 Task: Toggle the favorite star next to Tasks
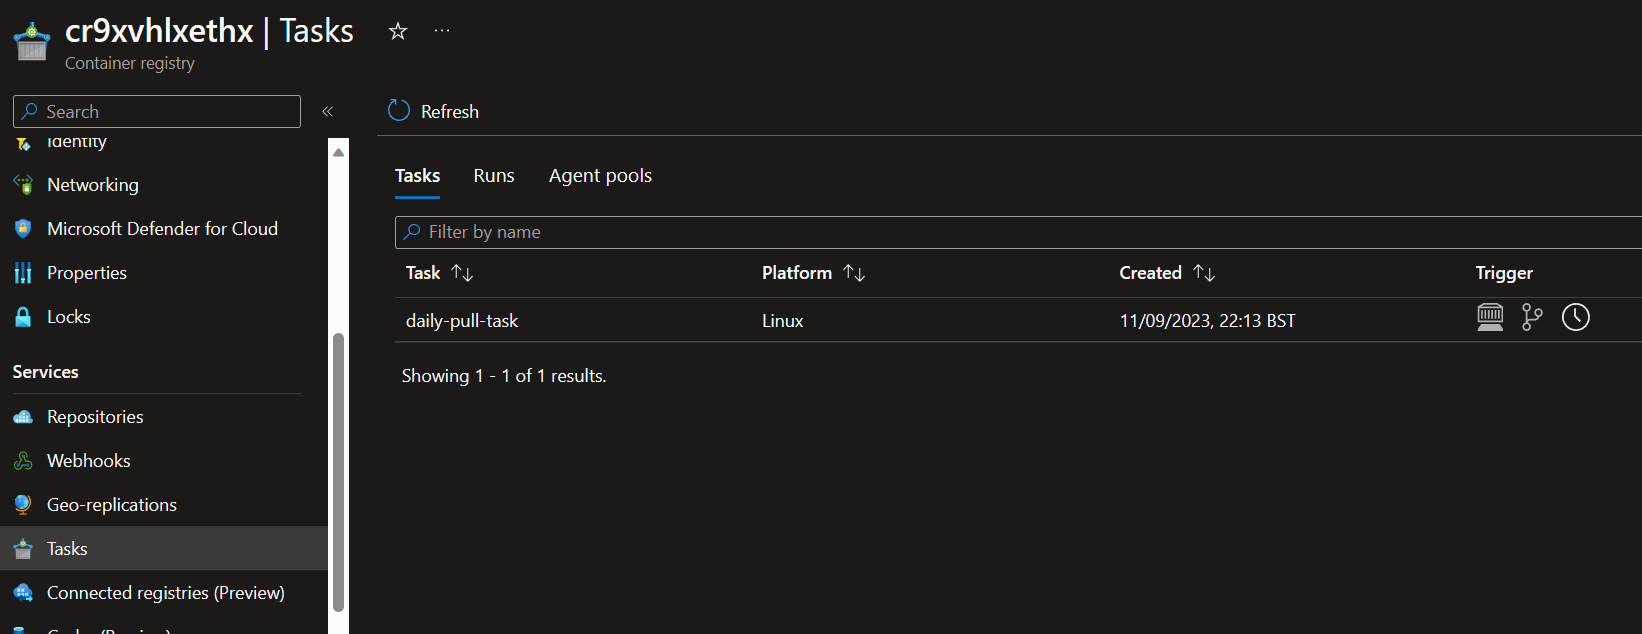tap(397, 31)
